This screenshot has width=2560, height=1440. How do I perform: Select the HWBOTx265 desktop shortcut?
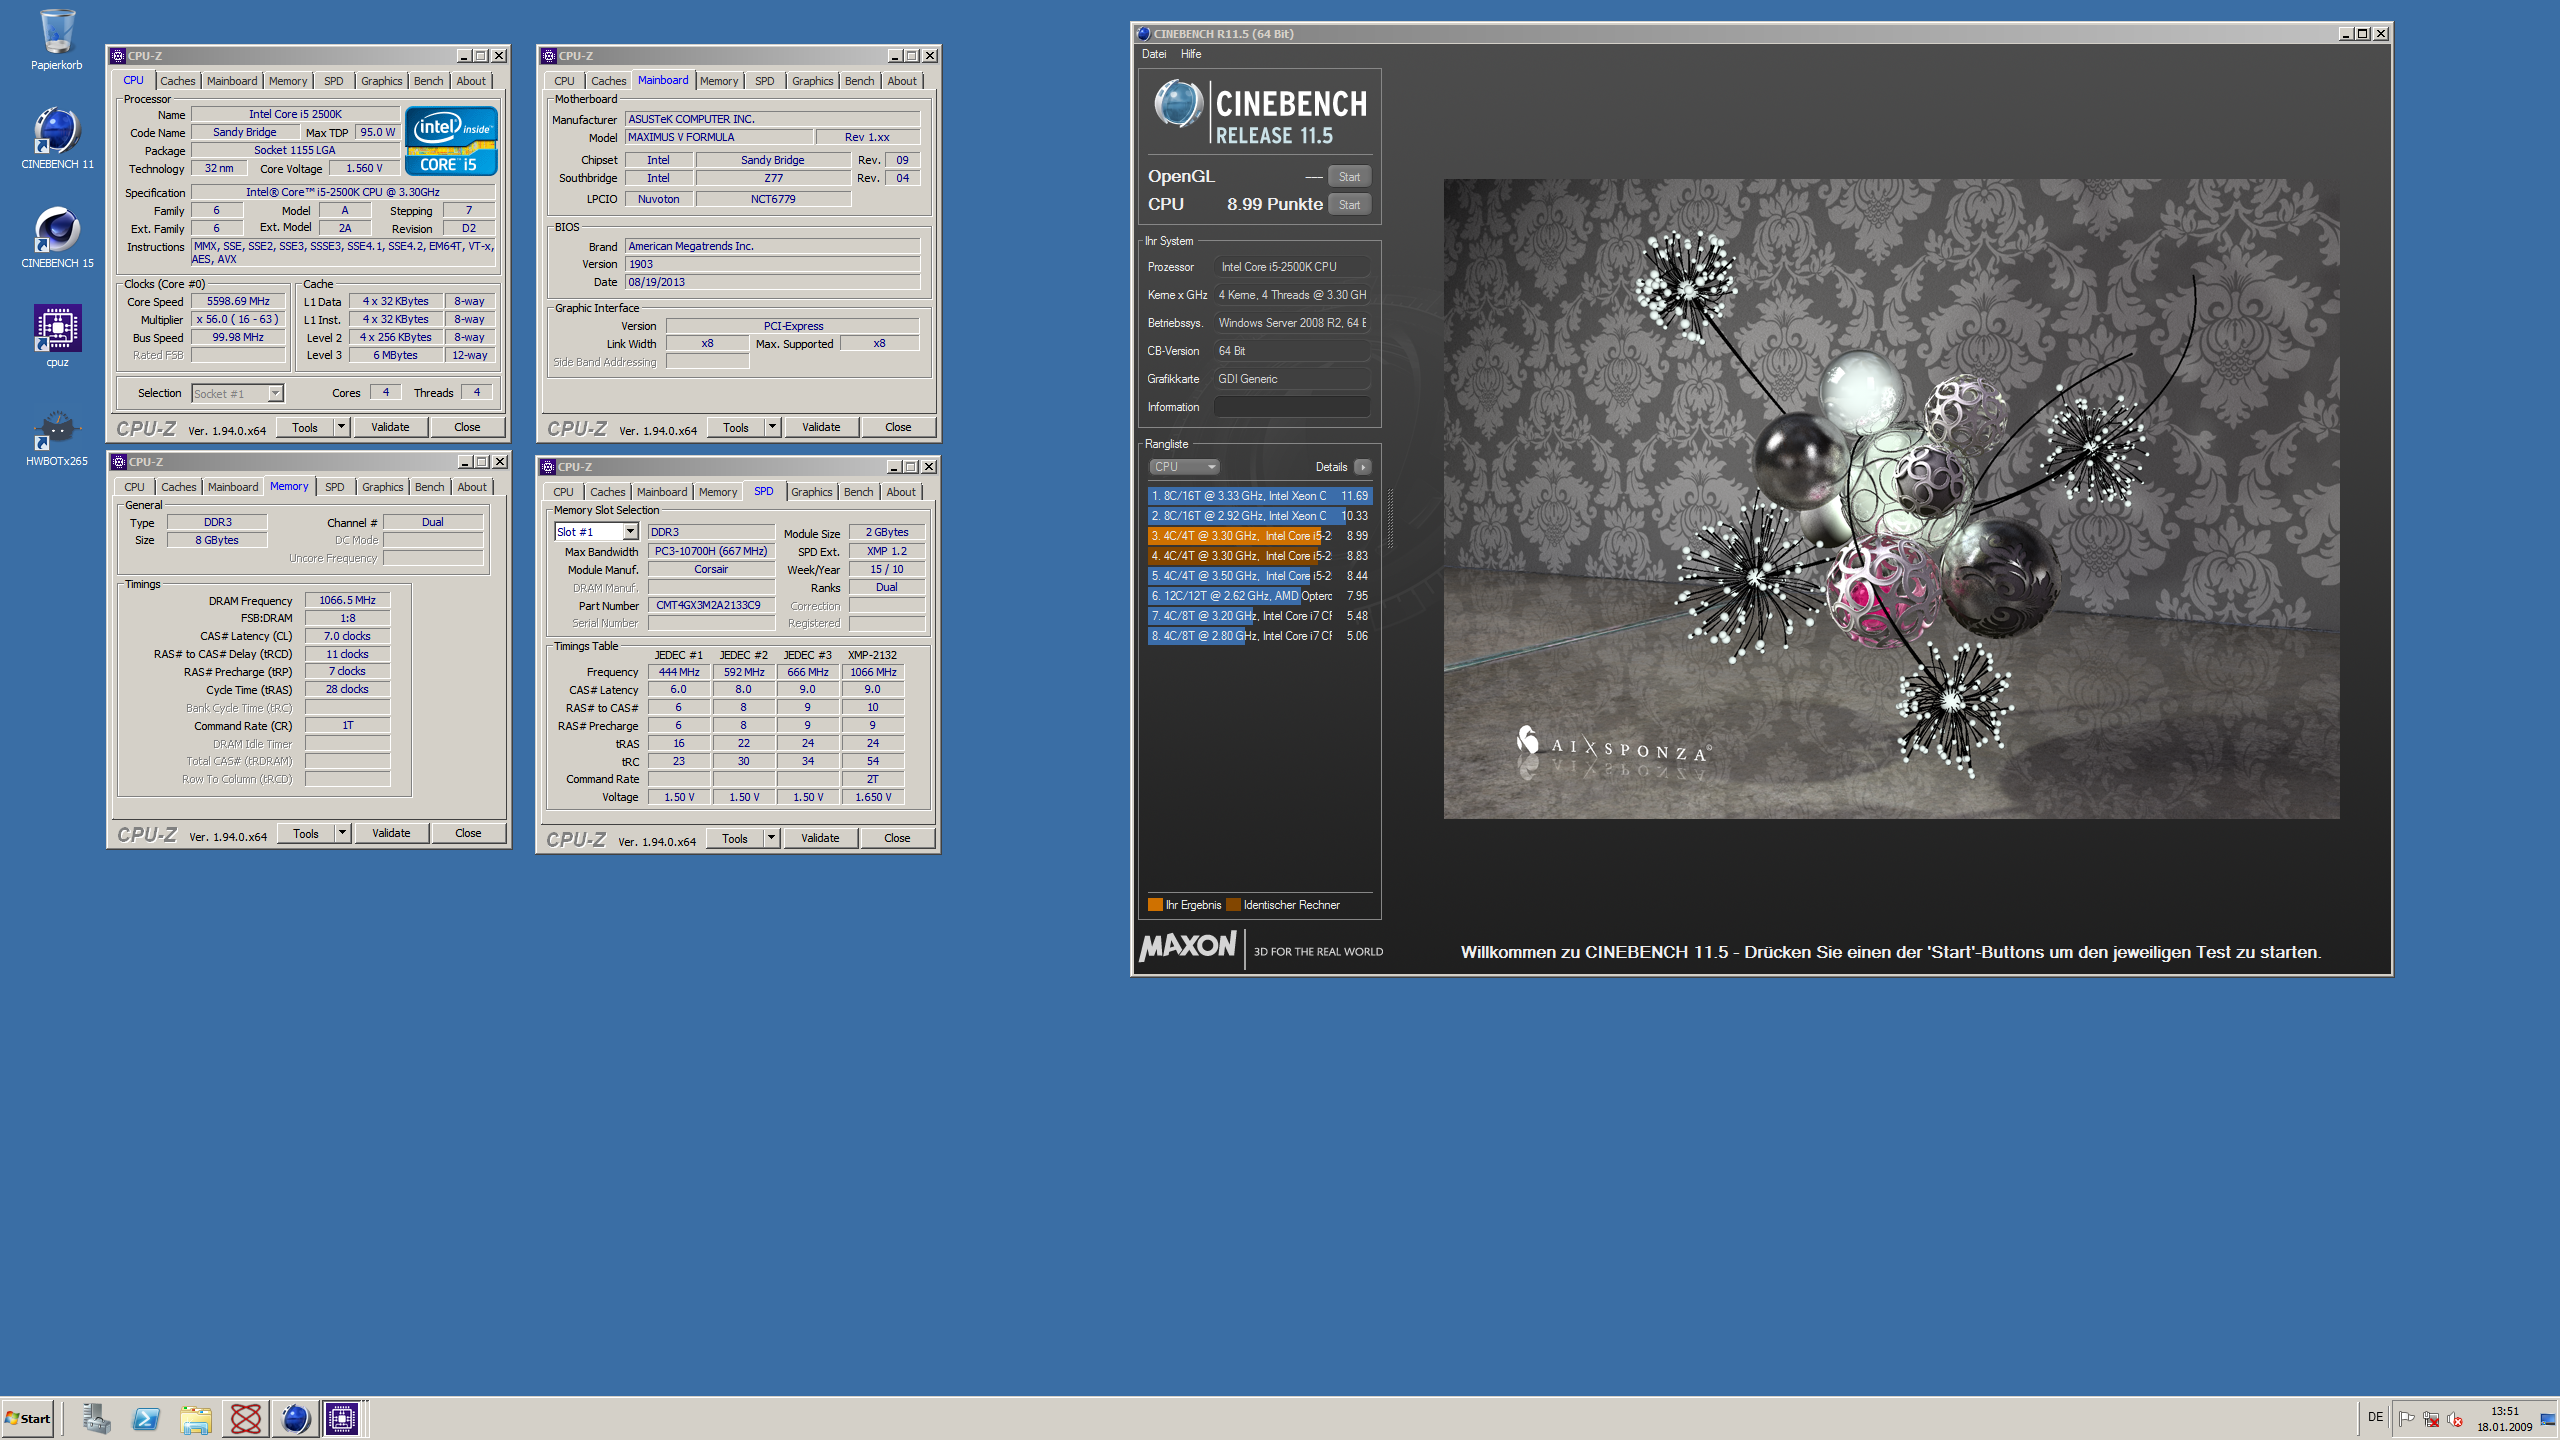click(x=57, y=436)
